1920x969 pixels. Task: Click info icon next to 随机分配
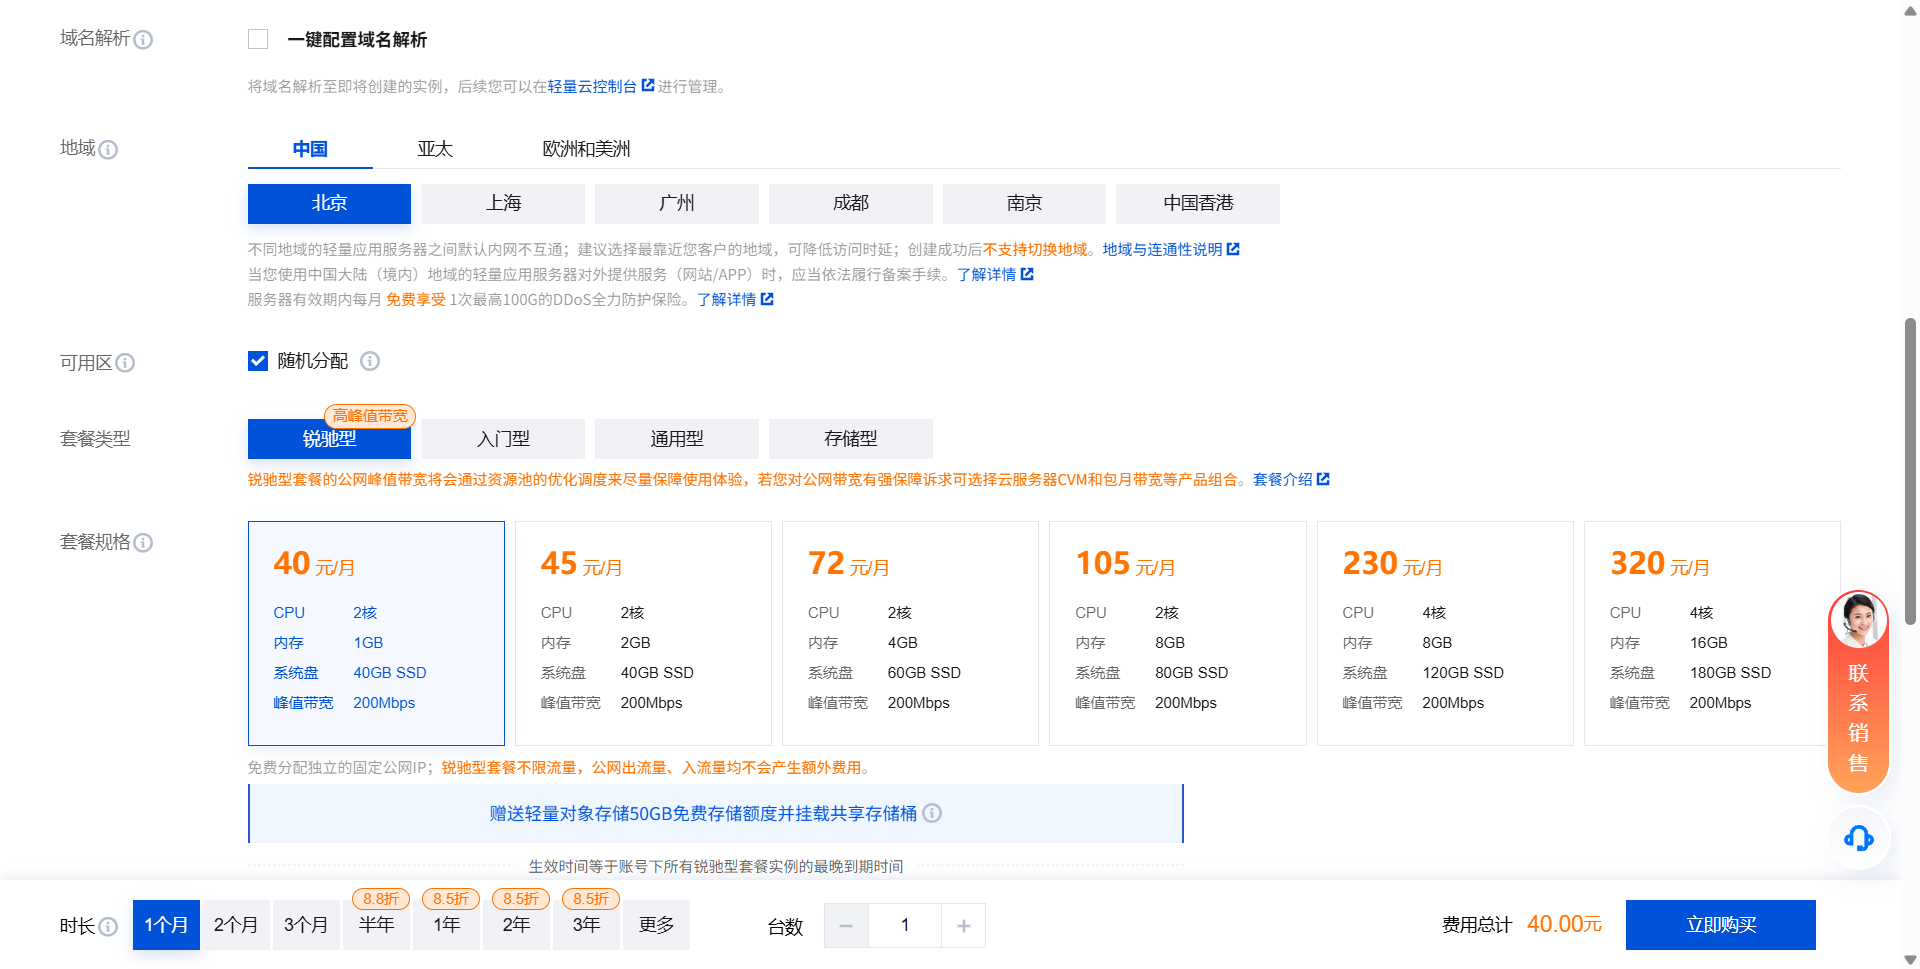[370, 361]
